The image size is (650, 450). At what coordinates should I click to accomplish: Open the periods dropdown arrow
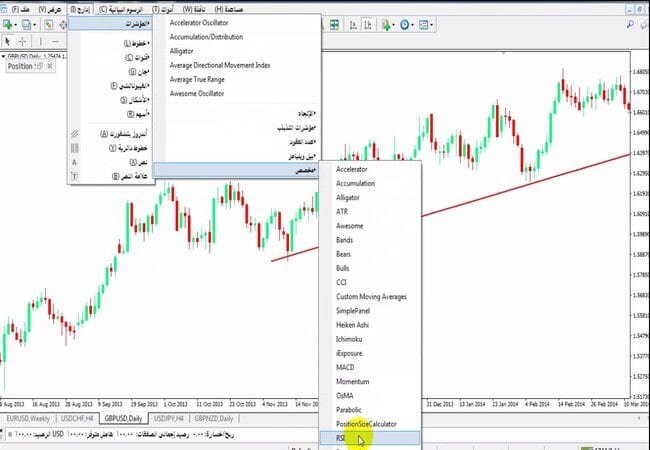point(412,25)
